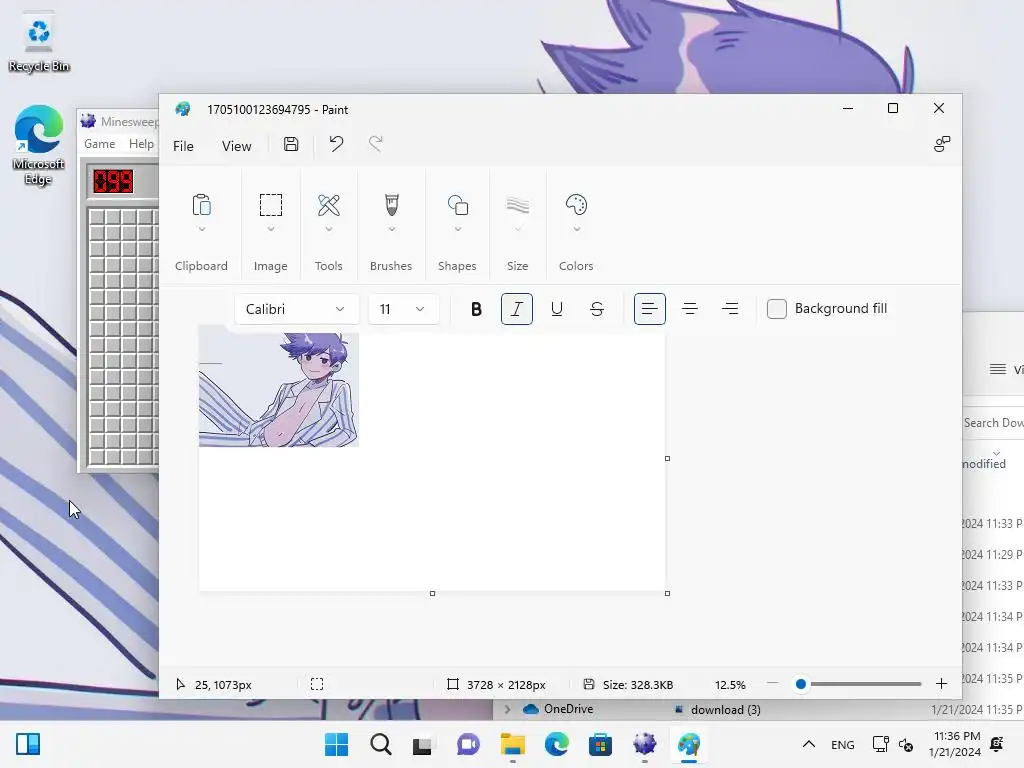Toggle Italic text formatting
The image size is (1024, 768).
pyautogui.click(x=517, y=309)
